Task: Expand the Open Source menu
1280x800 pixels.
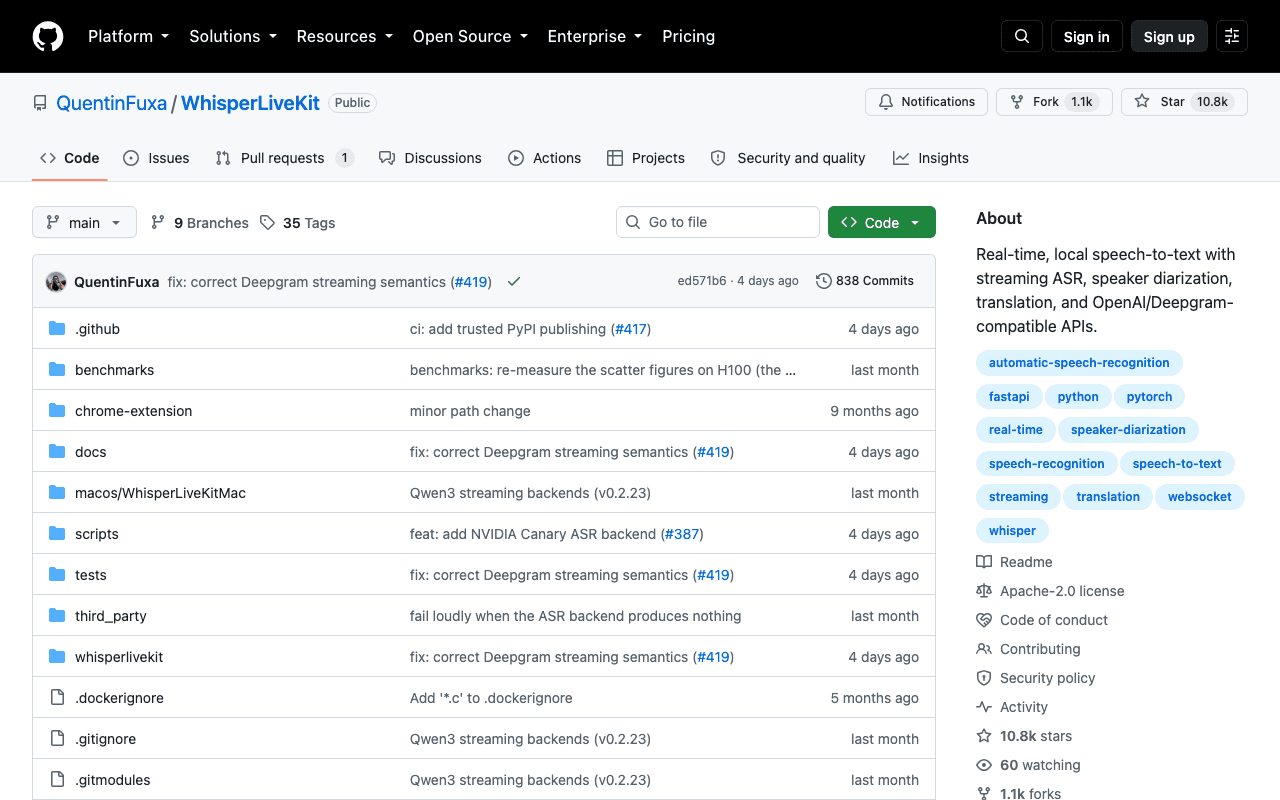Action: (x=470, y=36)
